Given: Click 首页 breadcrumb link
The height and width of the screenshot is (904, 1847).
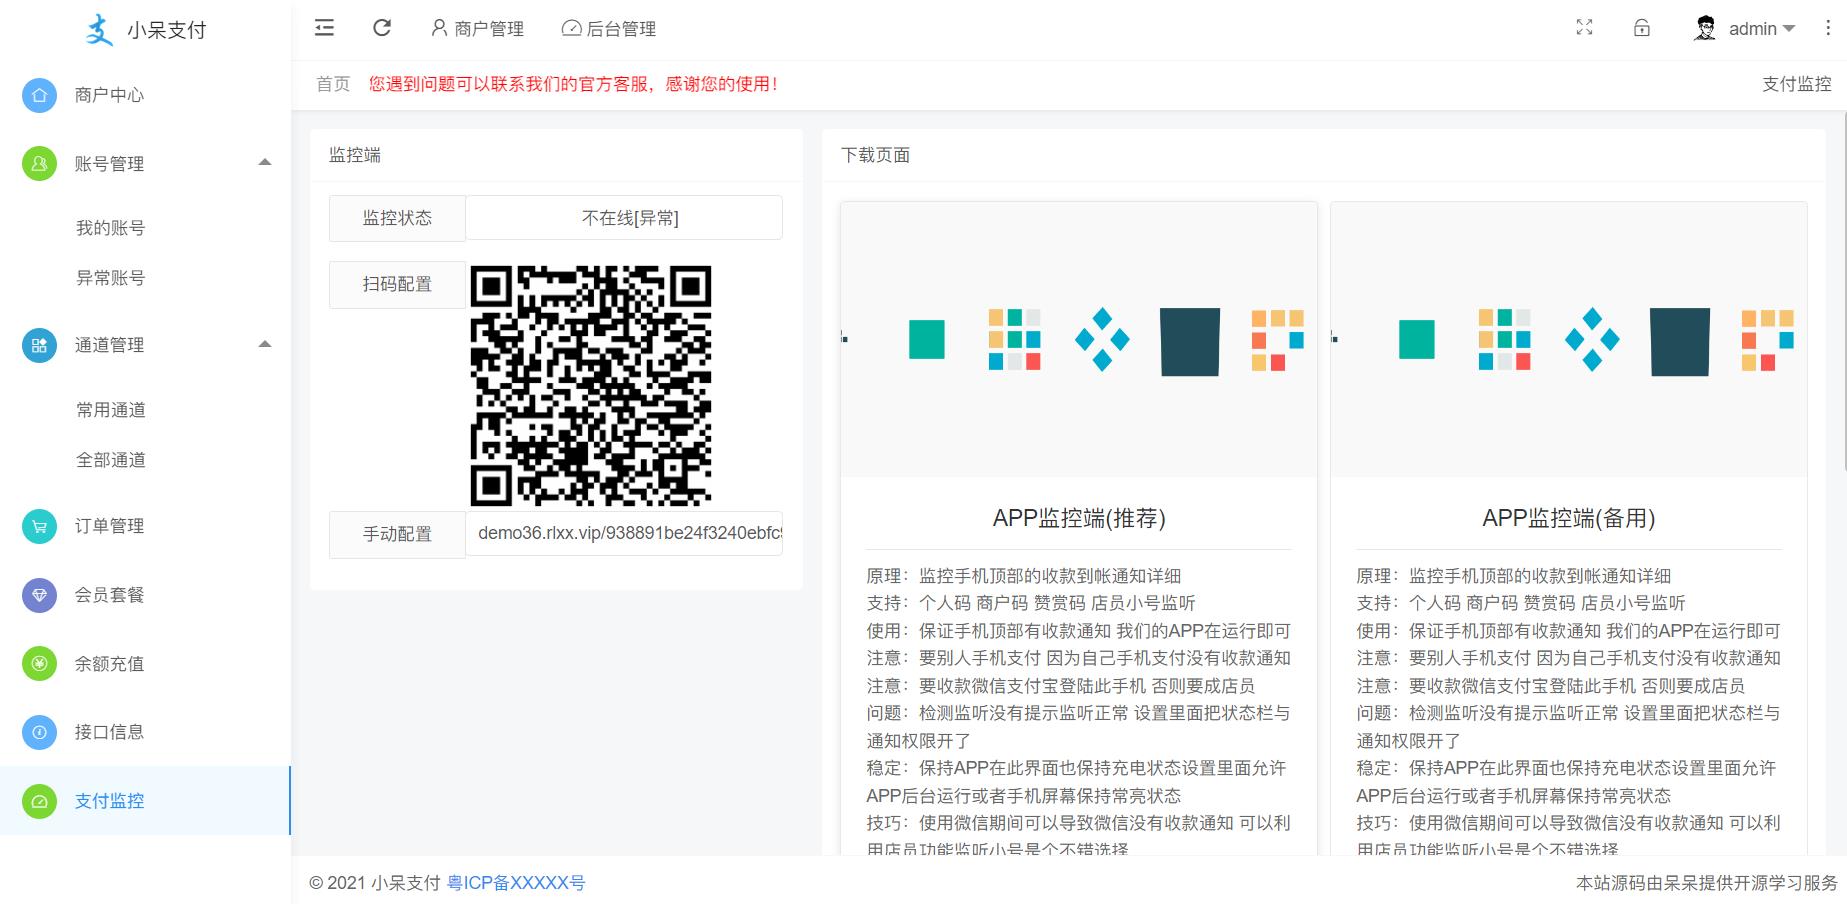Looking at the screenshot, I should 333,84.
